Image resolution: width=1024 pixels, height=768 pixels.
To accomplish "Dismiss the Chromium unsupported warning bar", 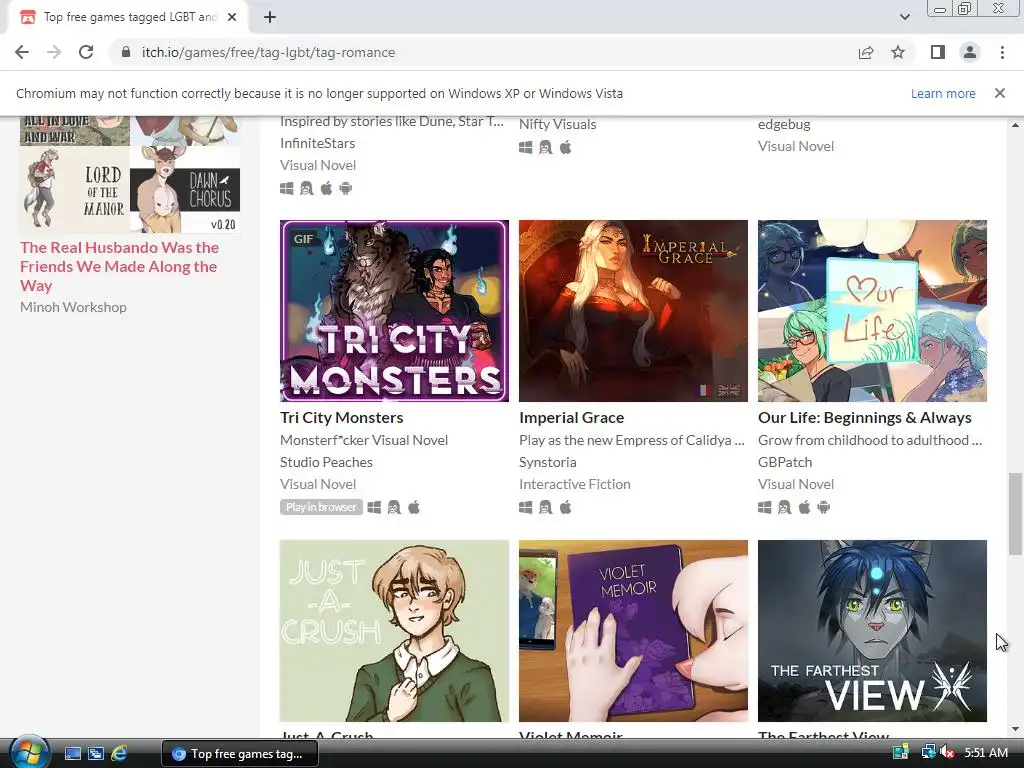I will [1000, 93].
